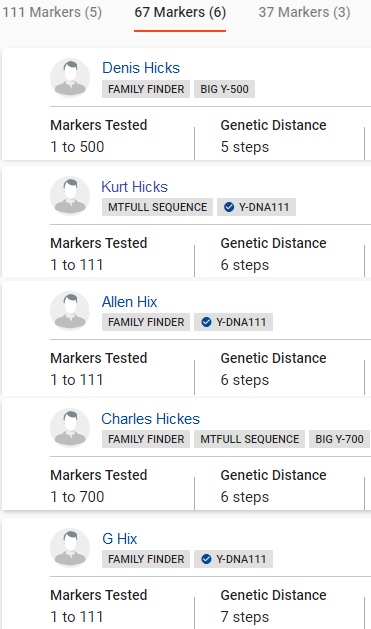Open G Hix match name link
371x629 pixels.
120,539
